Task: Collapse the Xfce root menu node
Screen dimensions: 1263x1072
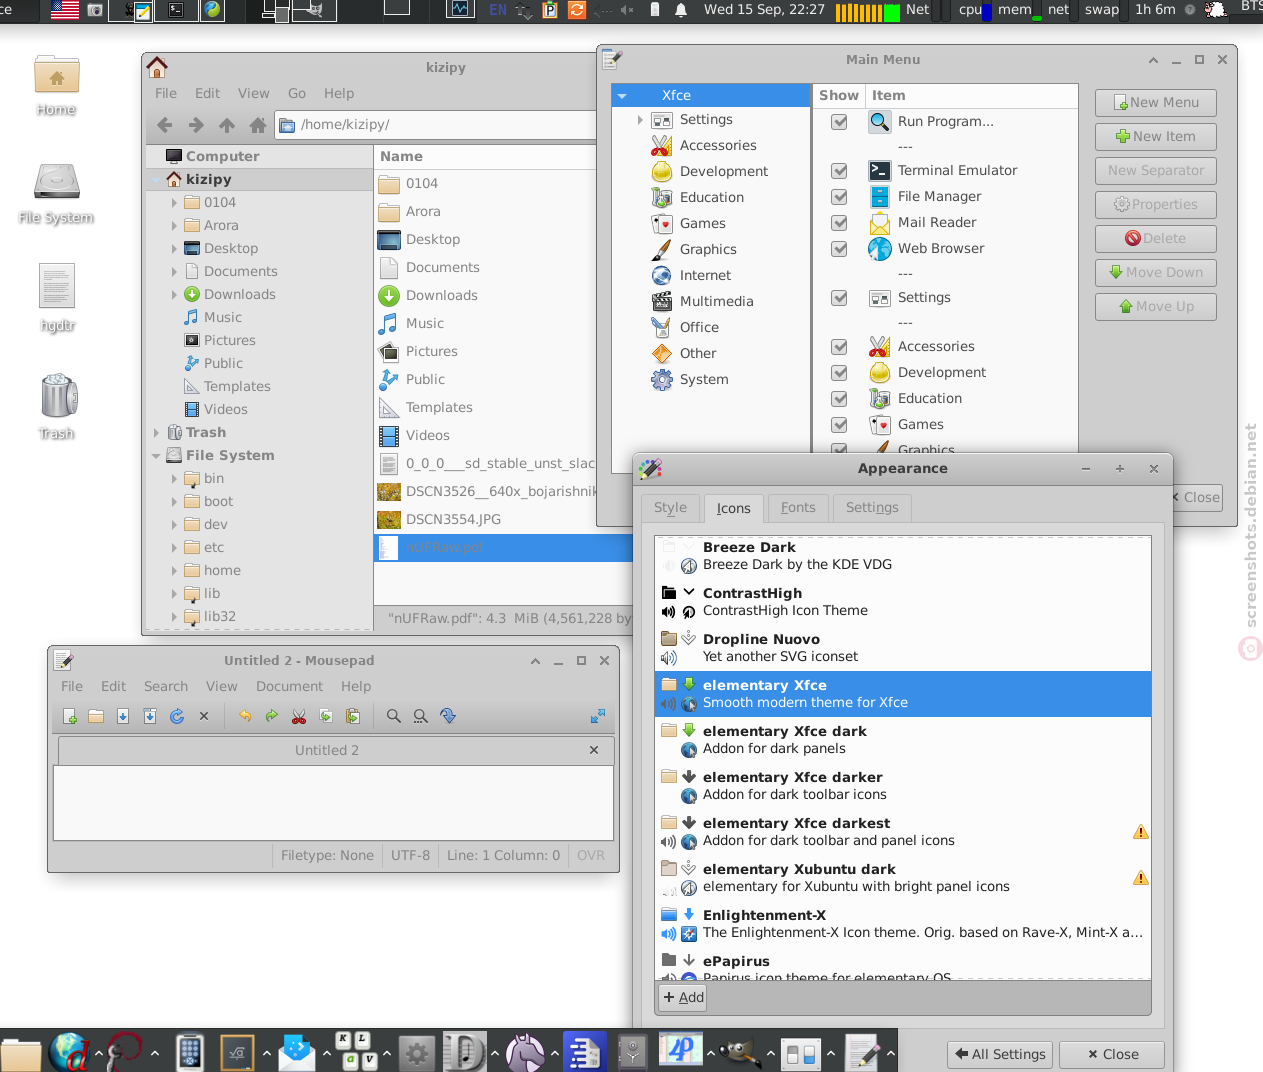Action: tap(622, 96)
